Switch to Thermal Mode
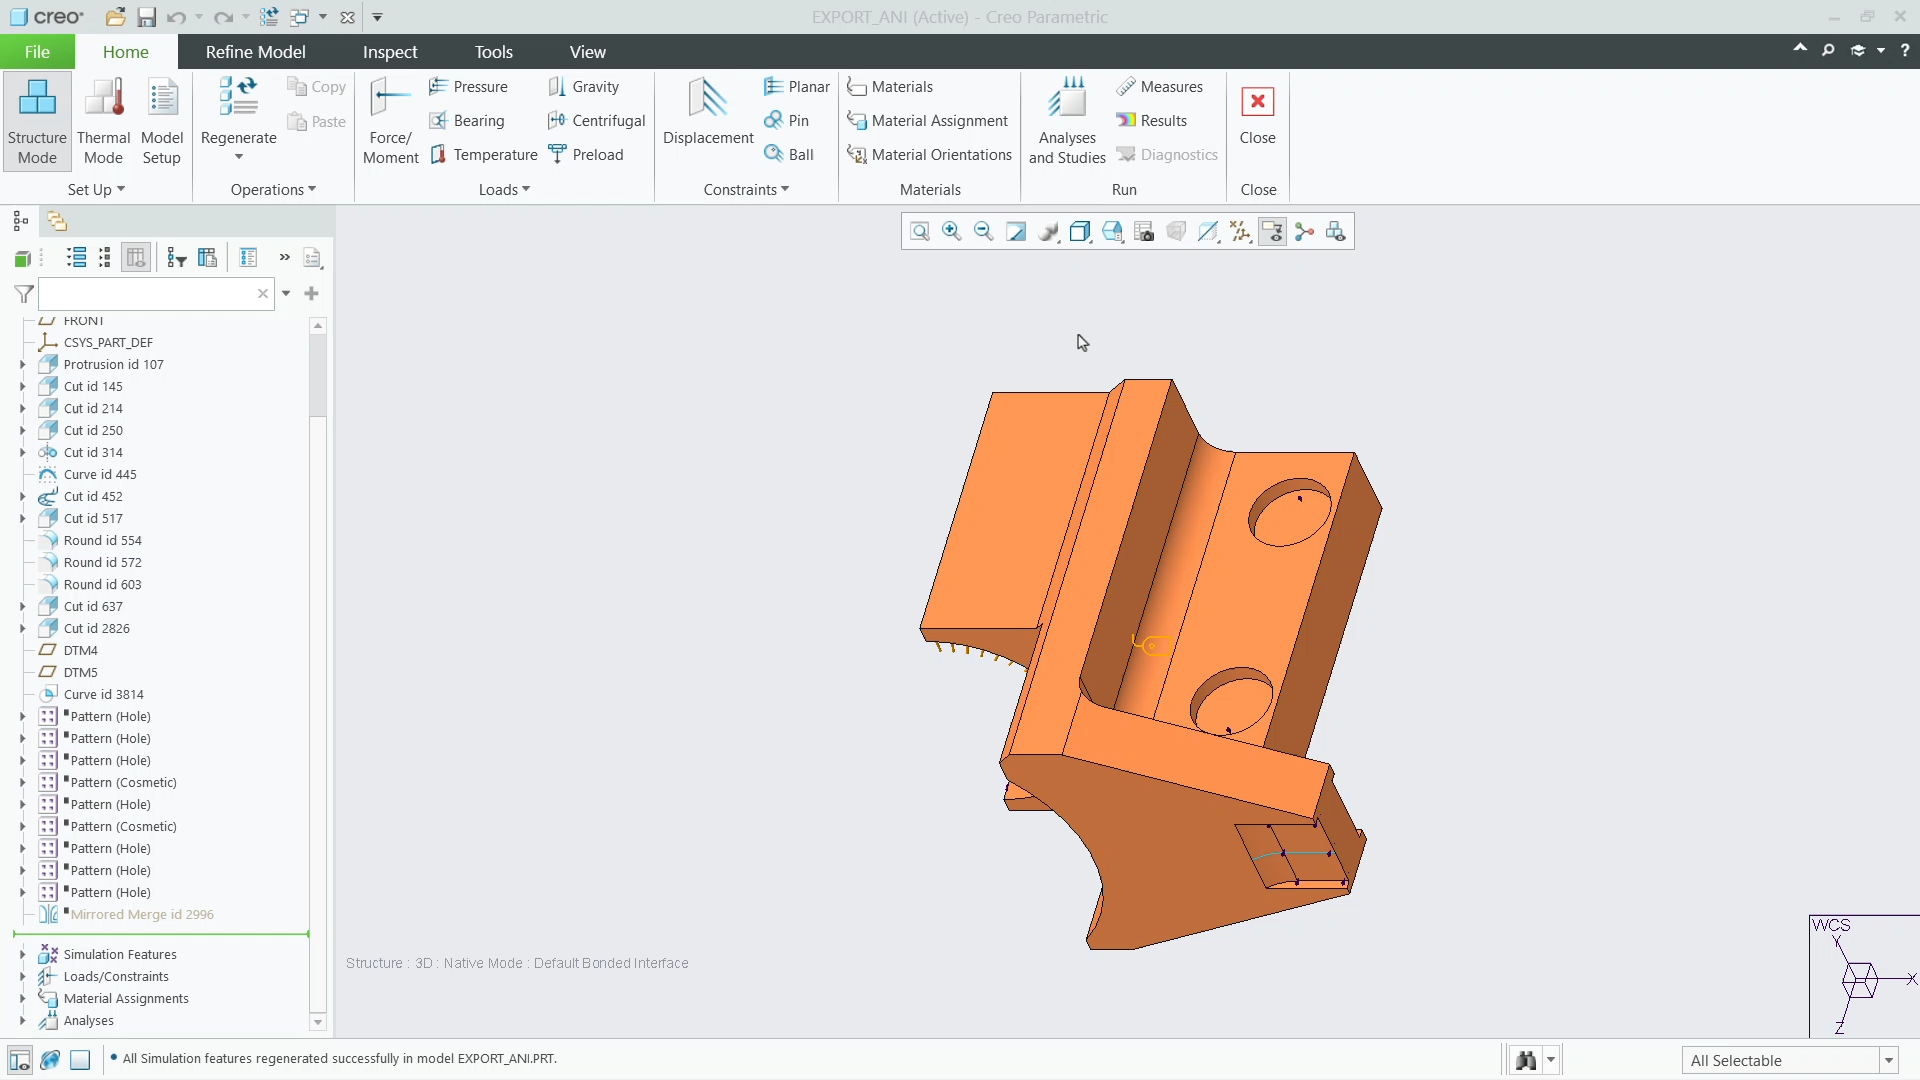 pyautogui.click(x=103, y=121)
